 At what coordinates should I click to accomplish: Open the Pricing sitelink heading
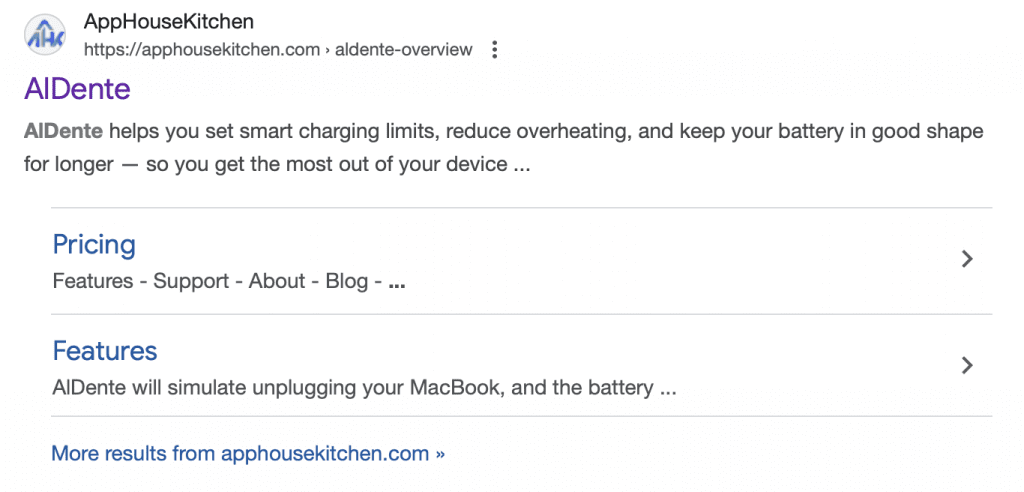tap(94, 244)
